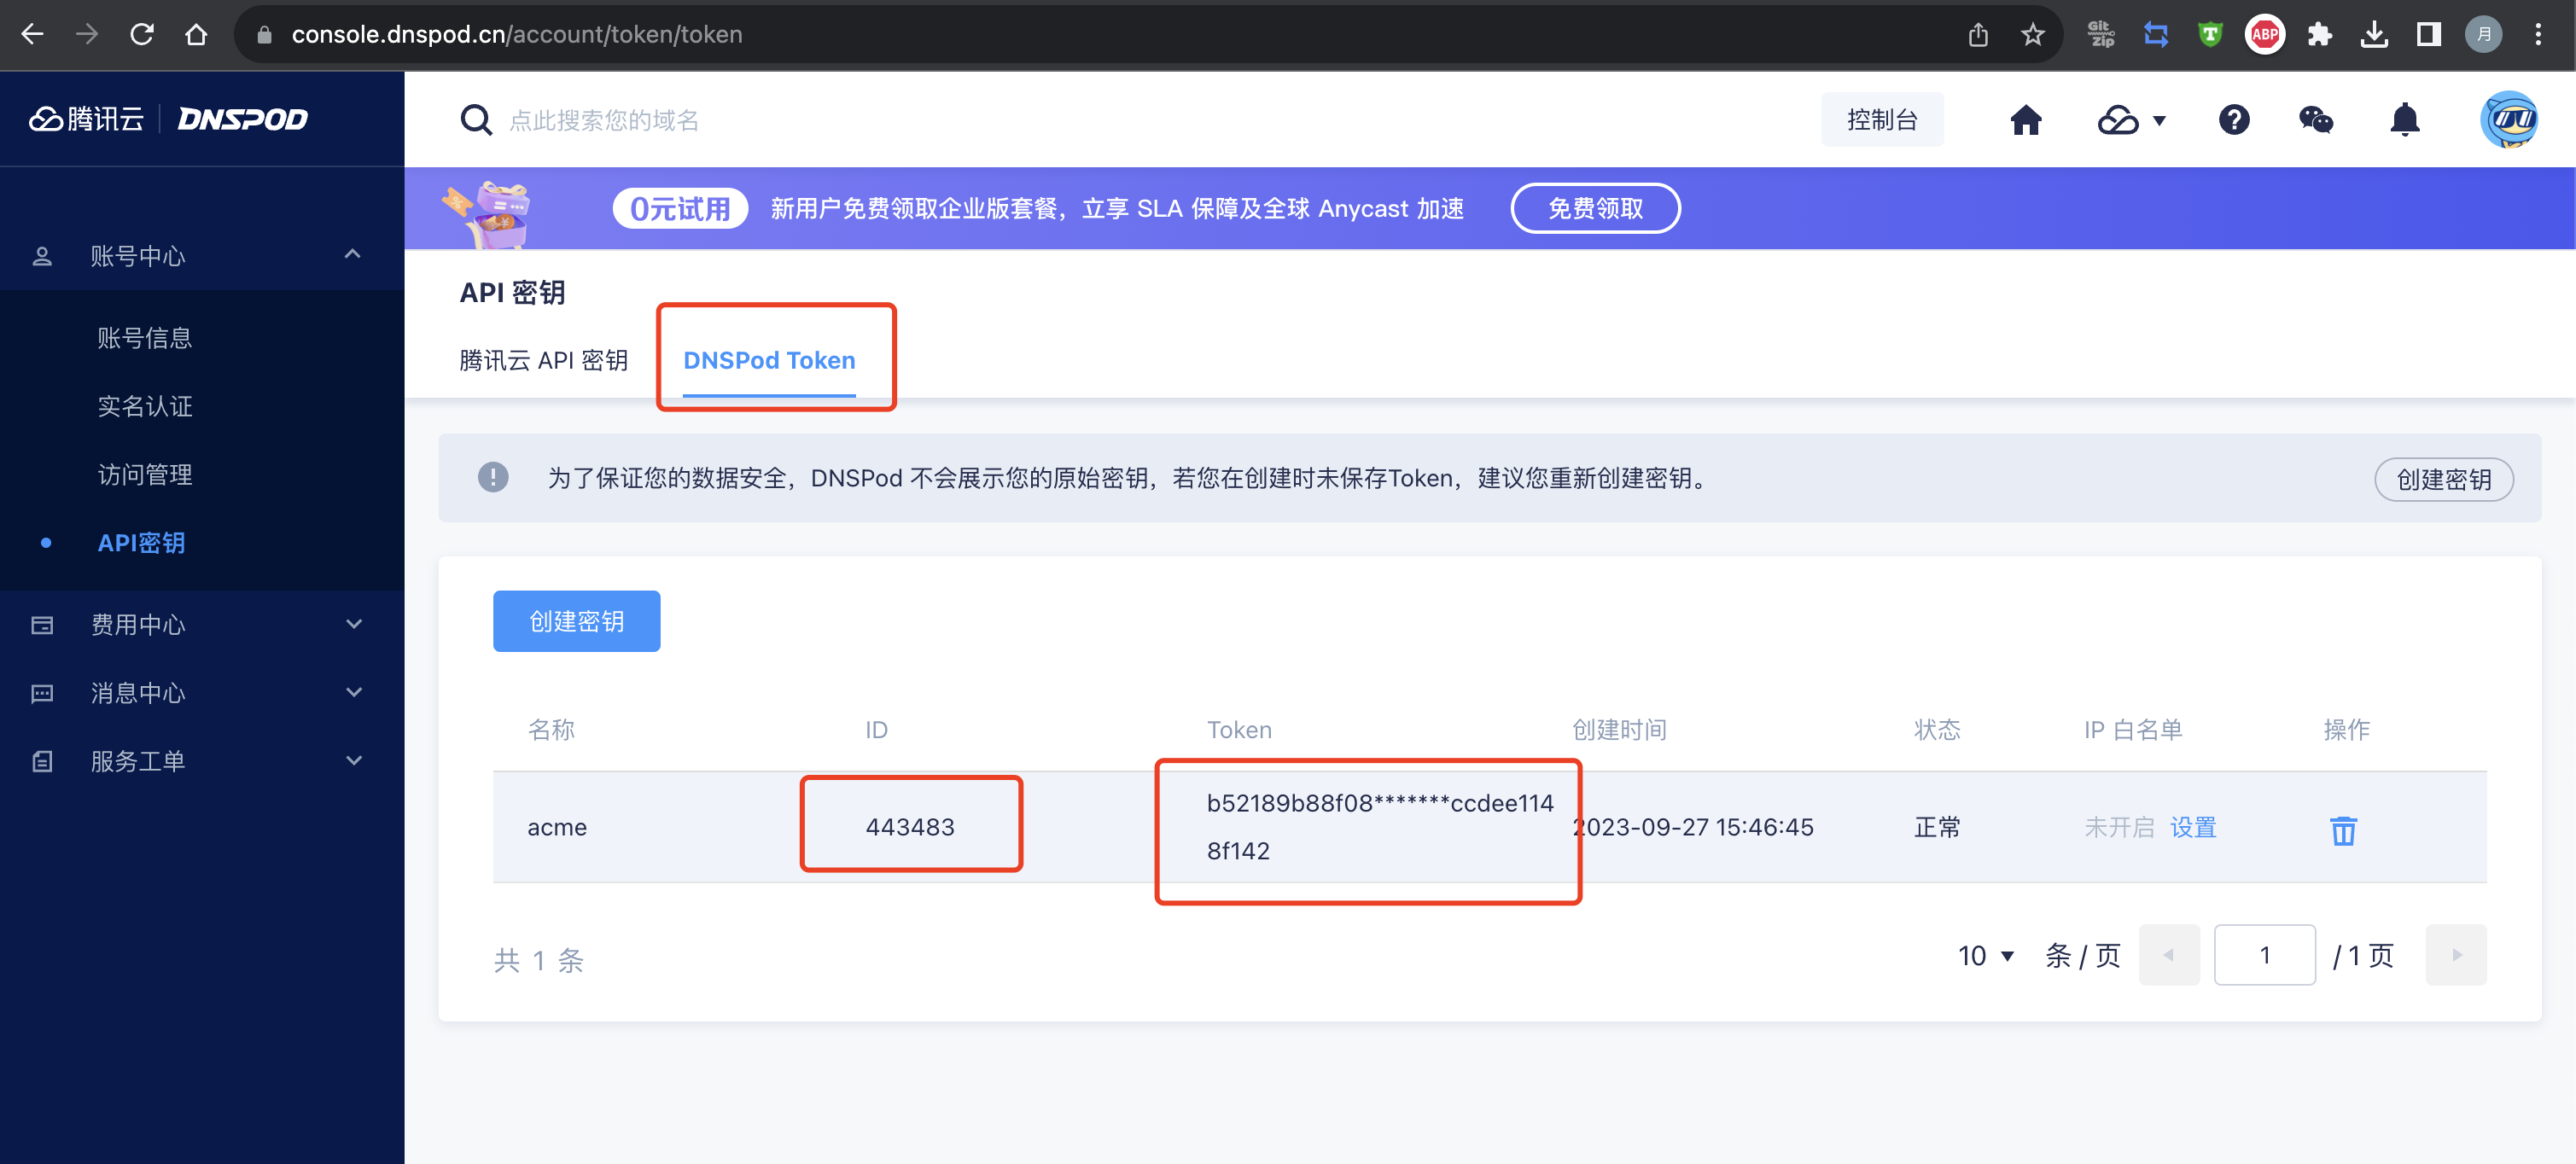
Task: Click the acme name cell
Action: point(557,827)
